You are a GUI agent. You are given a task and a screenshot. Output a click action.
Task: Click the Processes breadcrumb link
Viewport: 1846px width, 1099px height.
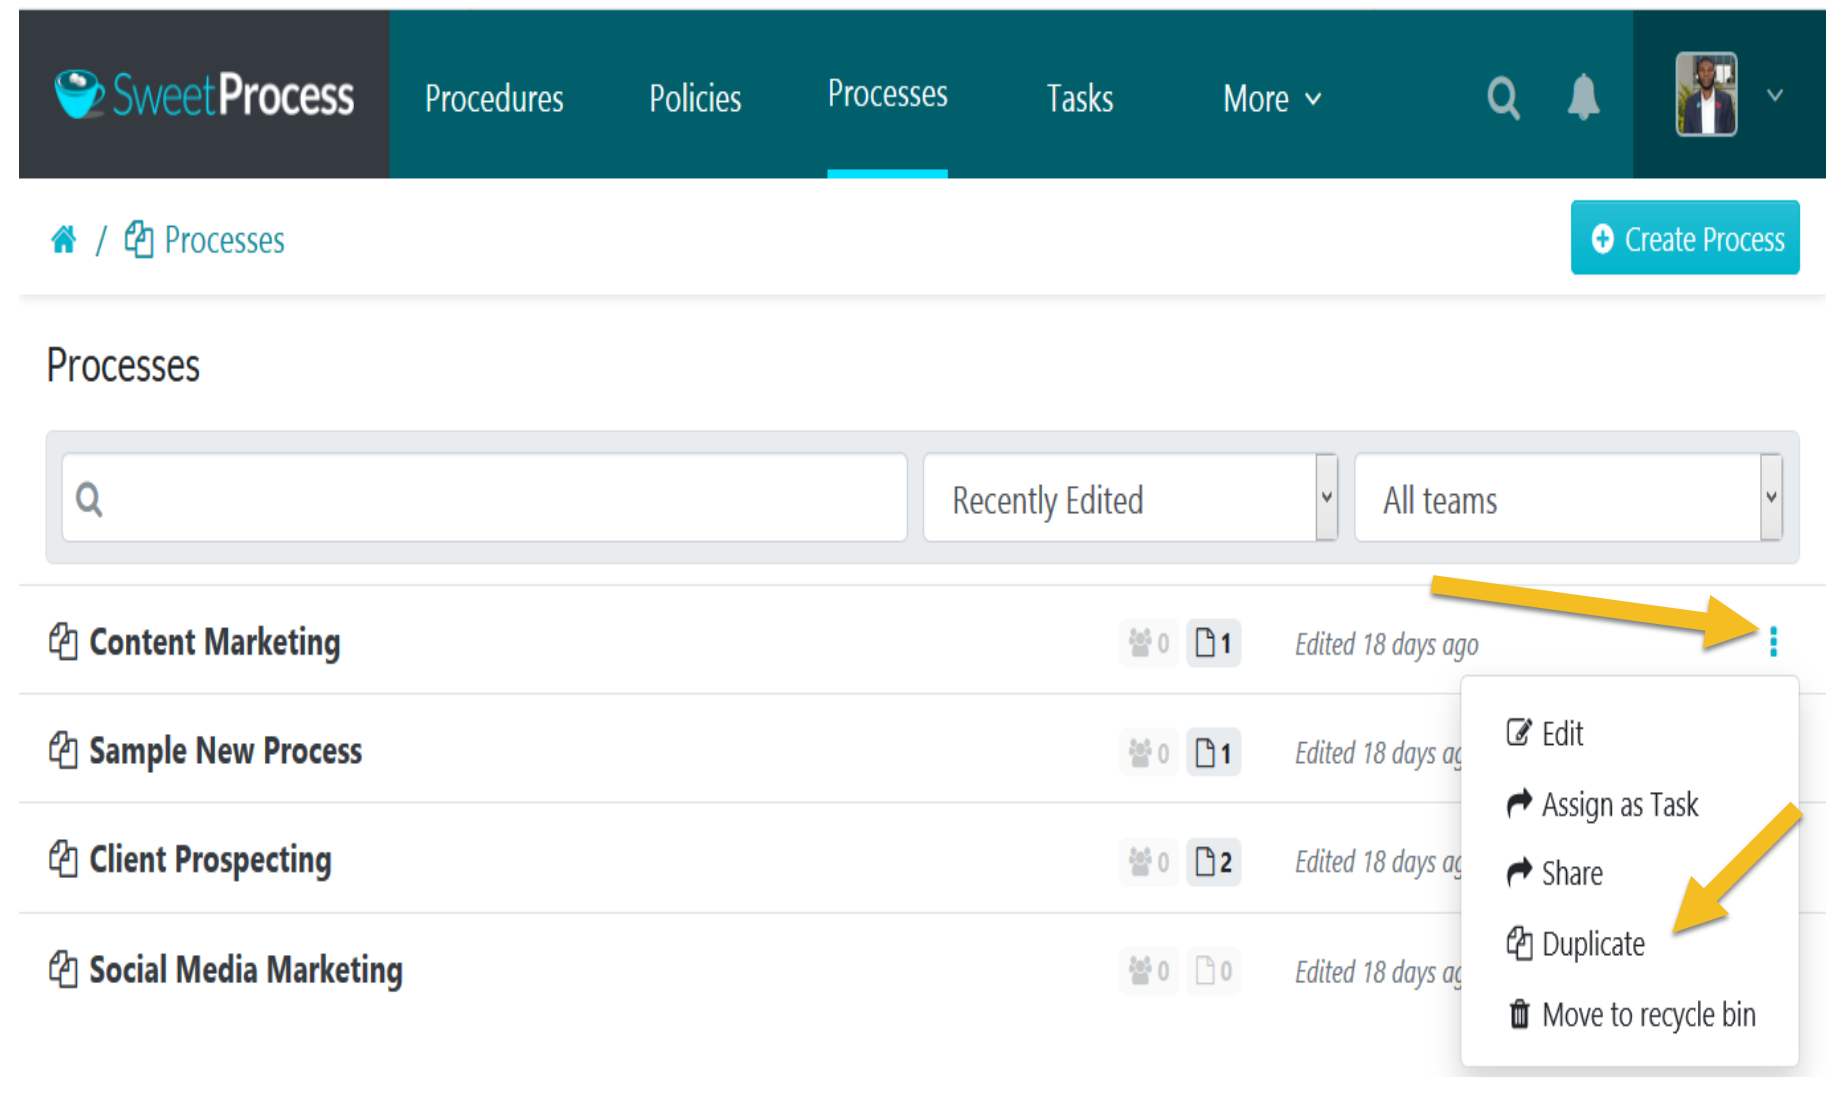204,240
